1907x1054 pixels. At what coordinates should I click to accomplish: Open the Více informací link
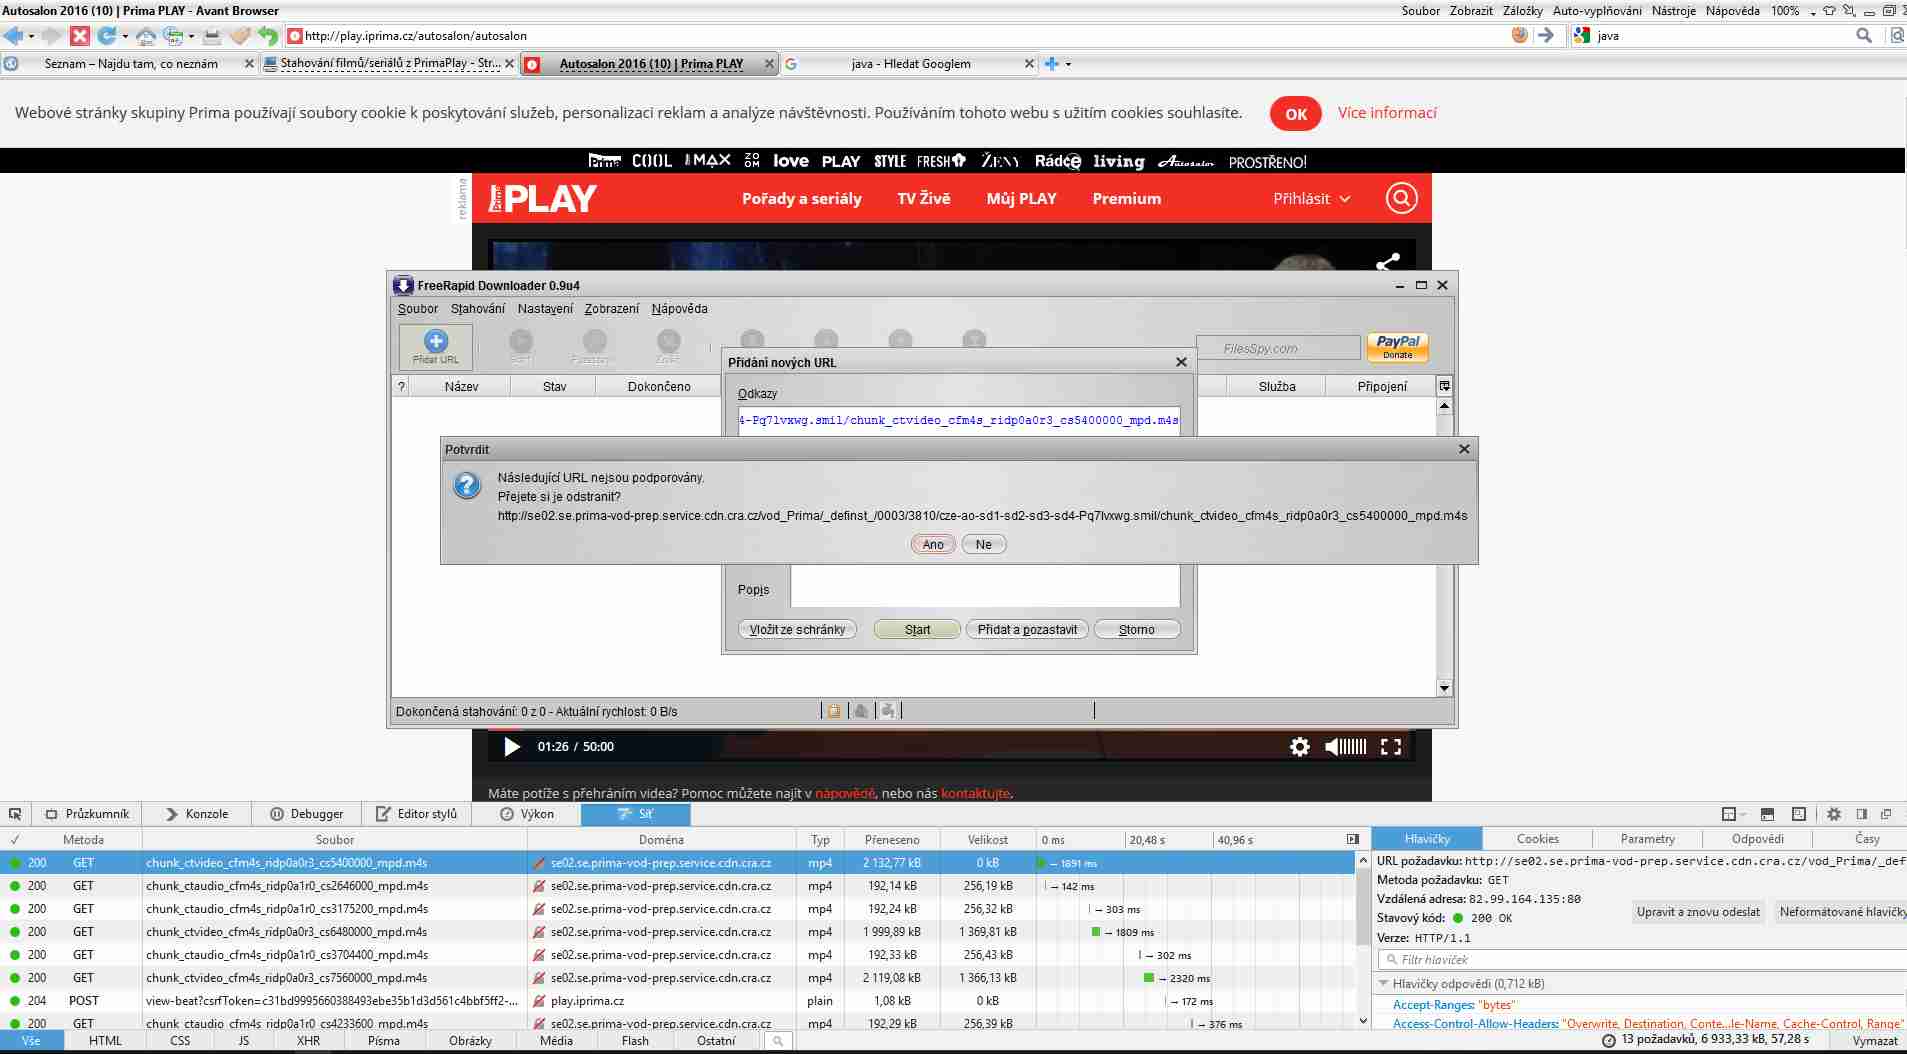click(1387, 113)
